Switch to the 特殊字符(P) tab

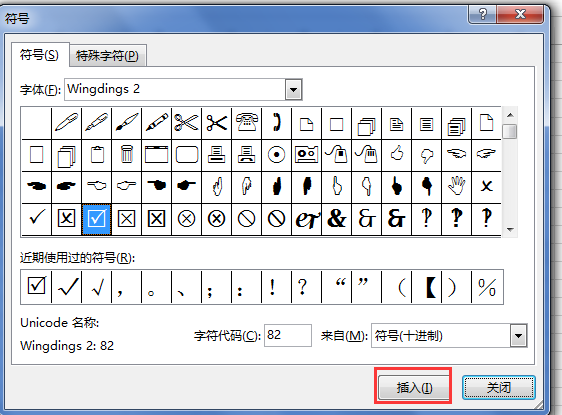click(108, 56)
